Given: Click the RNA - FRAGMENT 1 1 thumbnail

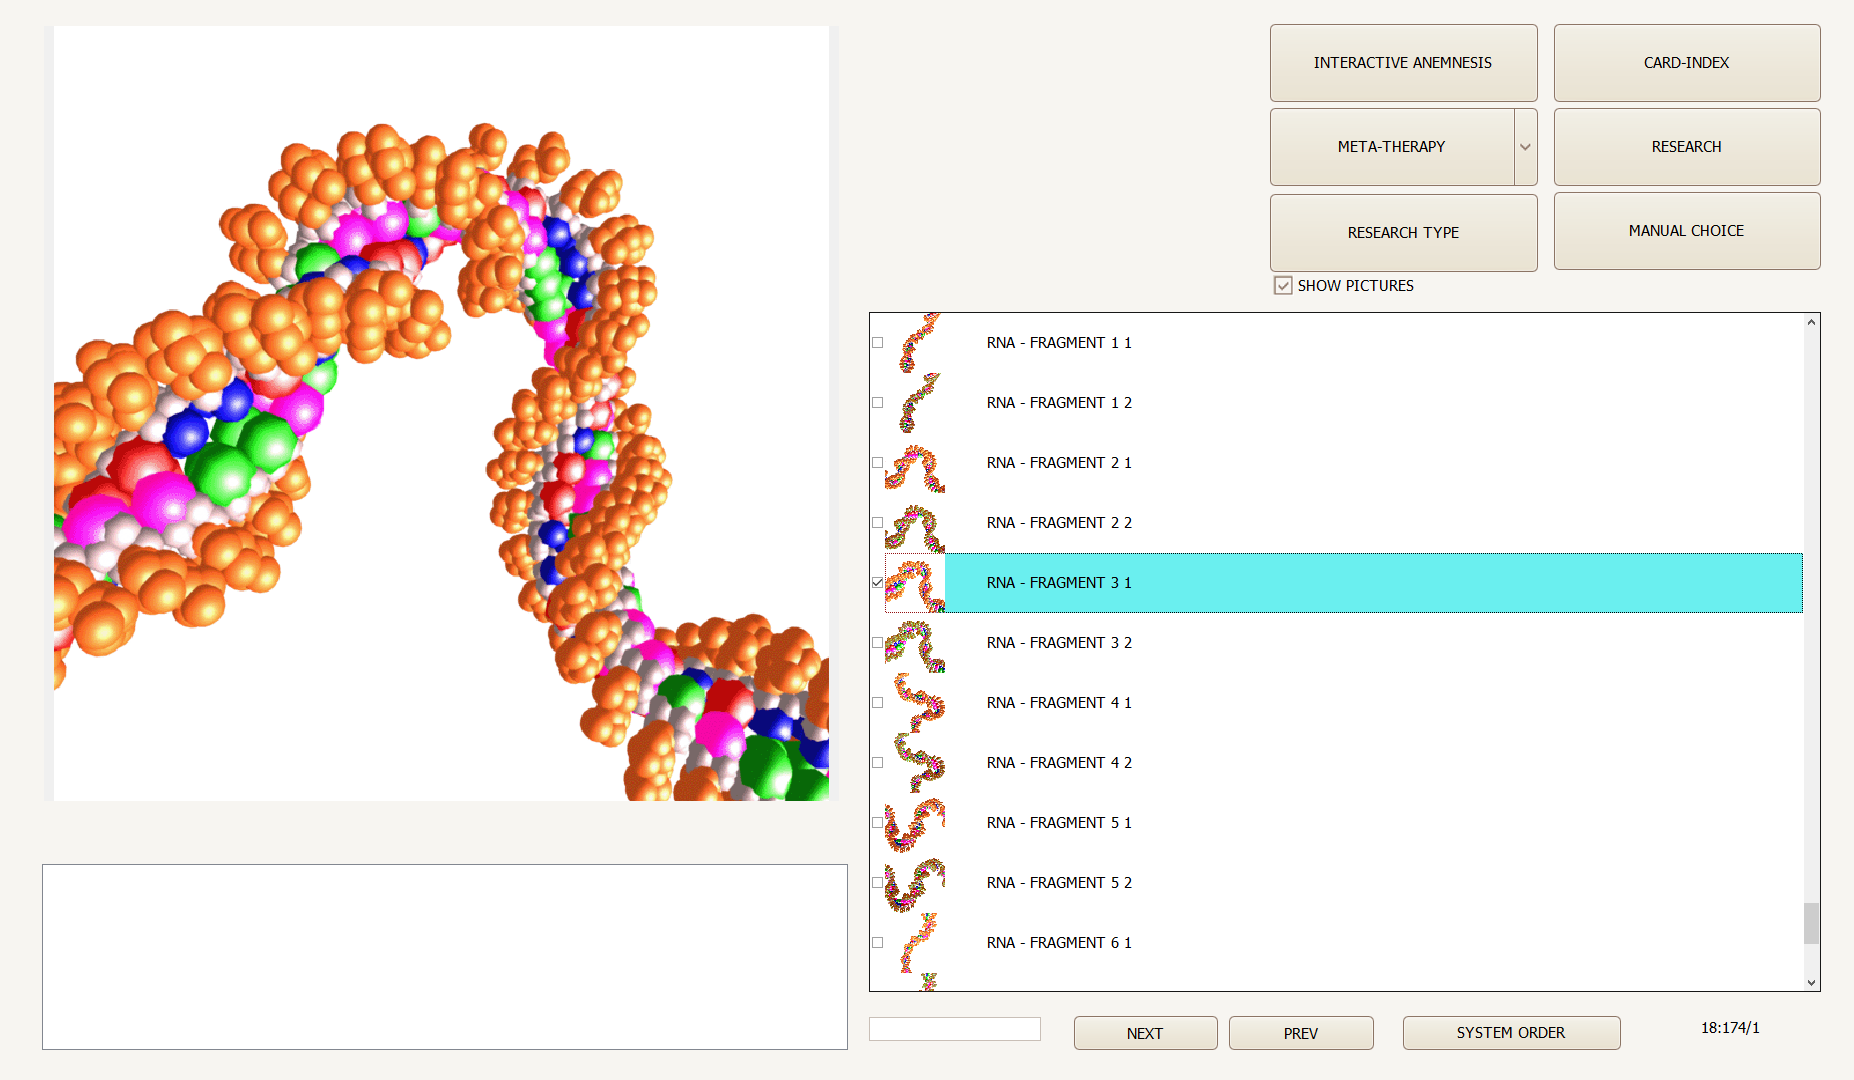Looking at the screenshot, I should tap(915, 343).
